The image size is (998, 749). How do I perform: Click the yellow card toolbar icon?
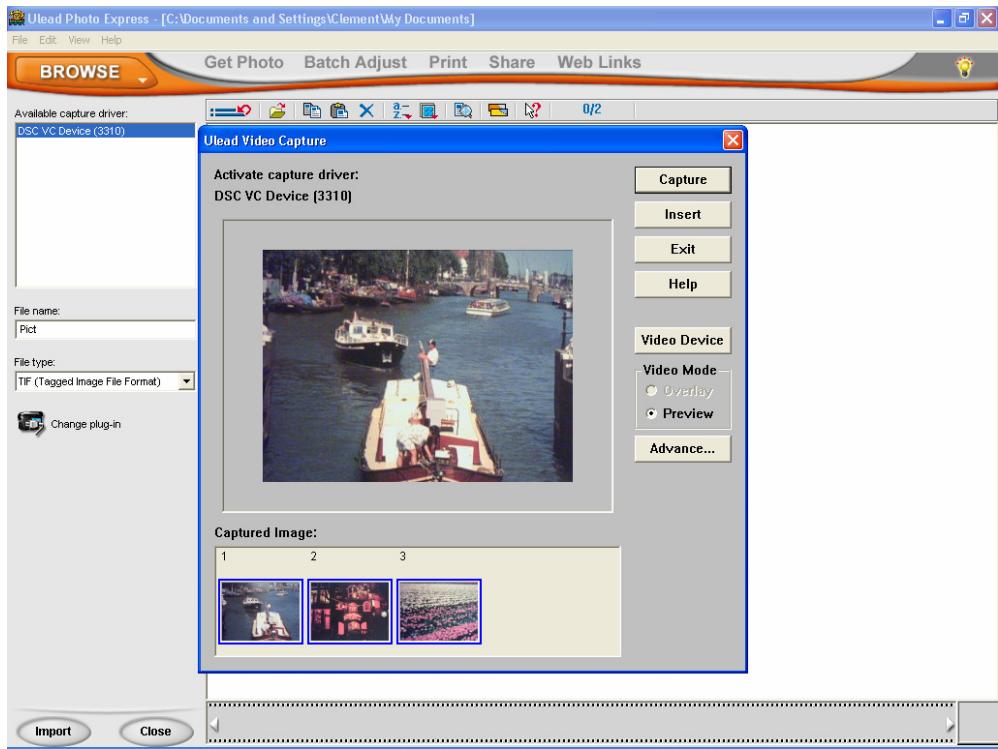point(498,111)
